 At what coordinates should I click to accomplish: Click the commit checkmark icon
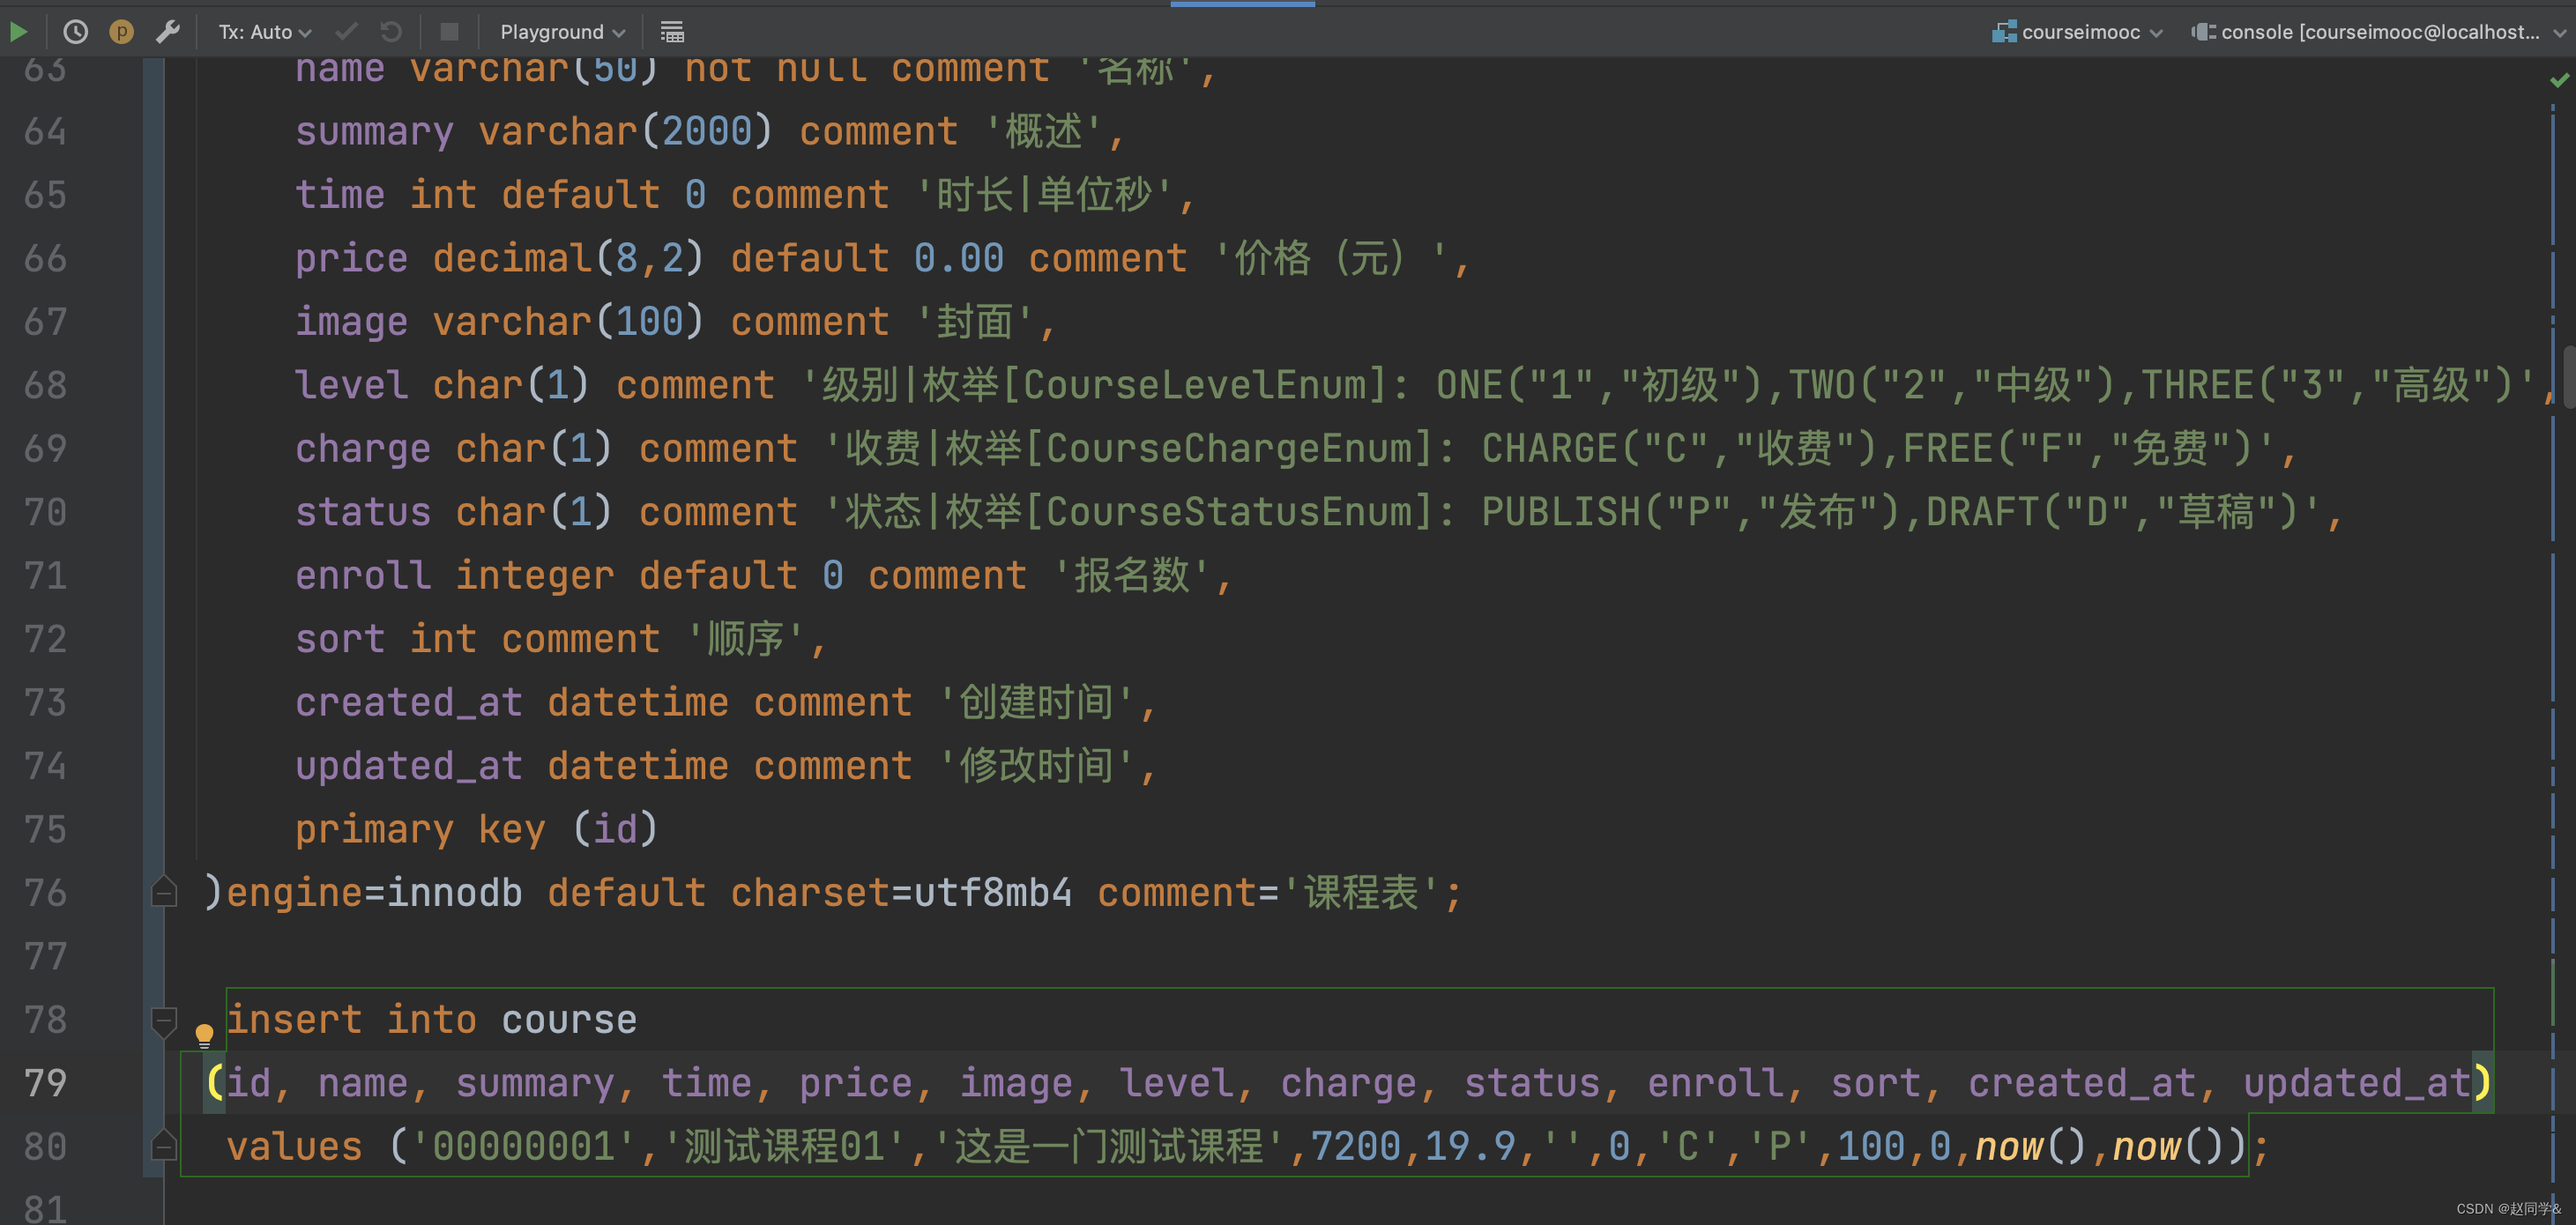[x=346, y=32]
